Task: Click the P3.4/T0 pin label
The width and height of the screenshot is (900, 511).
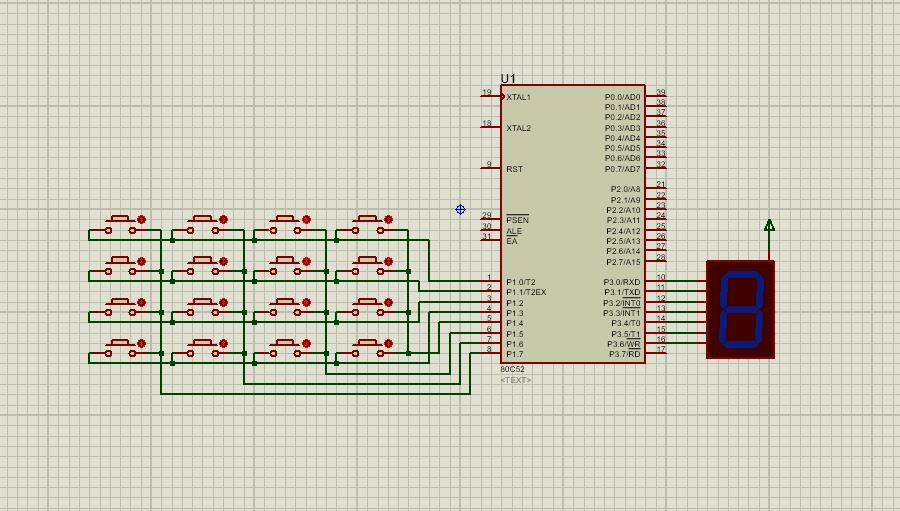Action: 624,323
